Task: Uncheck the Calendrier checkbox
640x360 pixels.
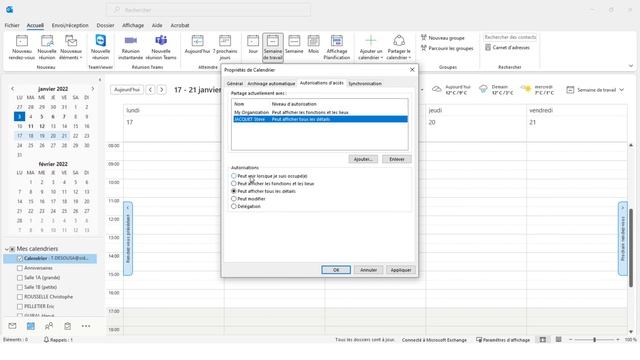Action: [x=20, y=258]
